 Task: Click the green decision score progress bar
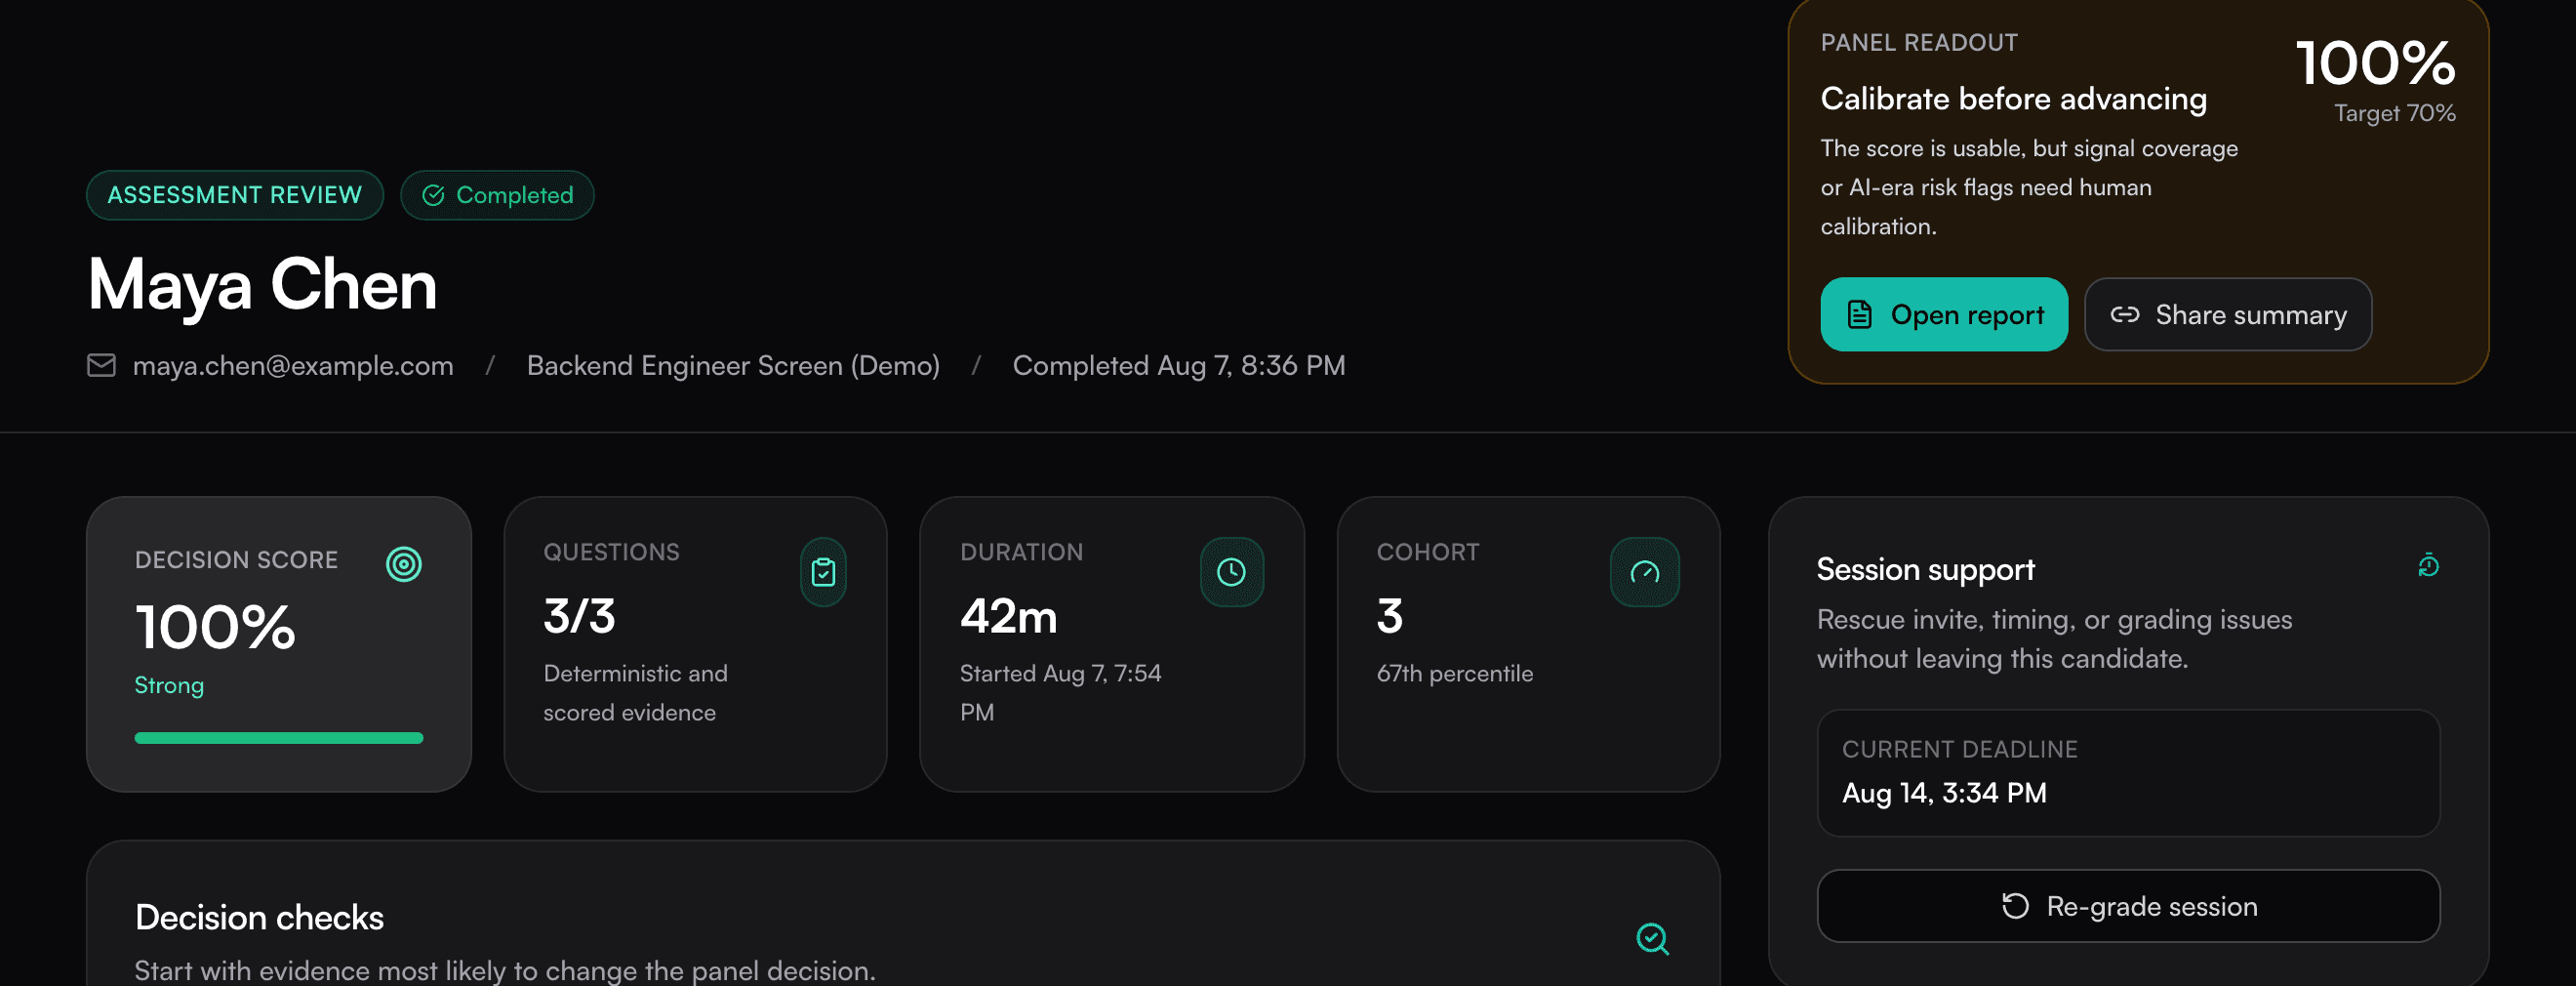click(x=279, y=738)
